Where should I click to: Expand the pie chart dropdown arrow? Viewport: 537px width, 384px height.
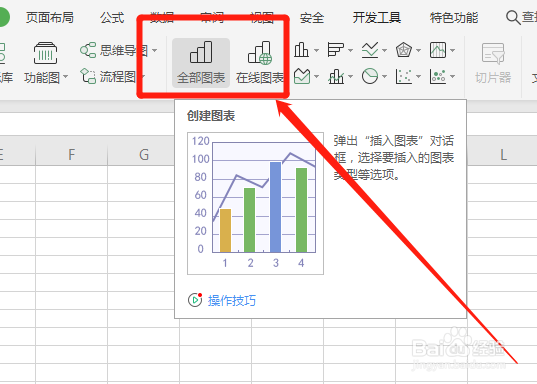point(384,76)
